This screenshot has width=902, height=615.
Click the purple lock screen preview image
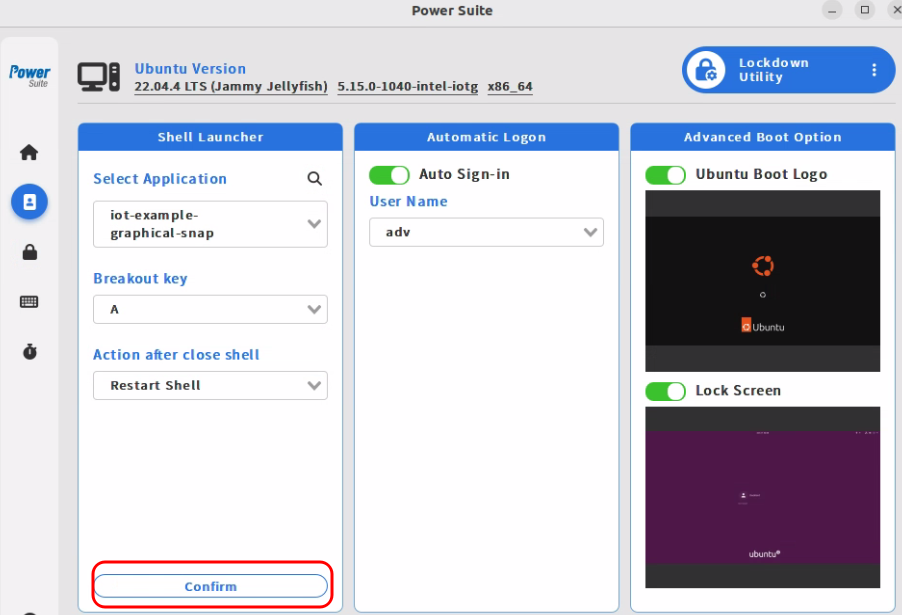coord(762,497)
